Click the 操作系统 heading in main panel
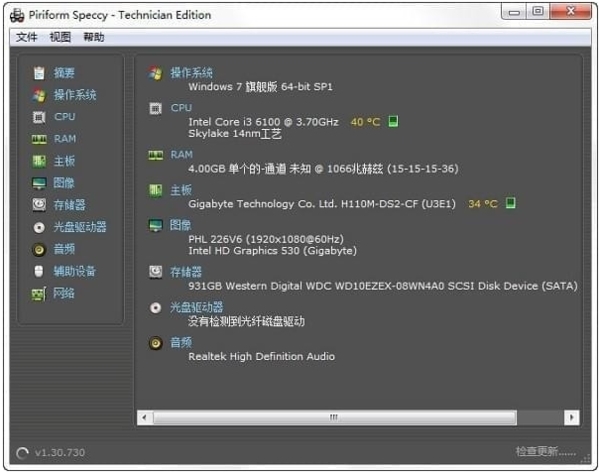 point(191,73)
